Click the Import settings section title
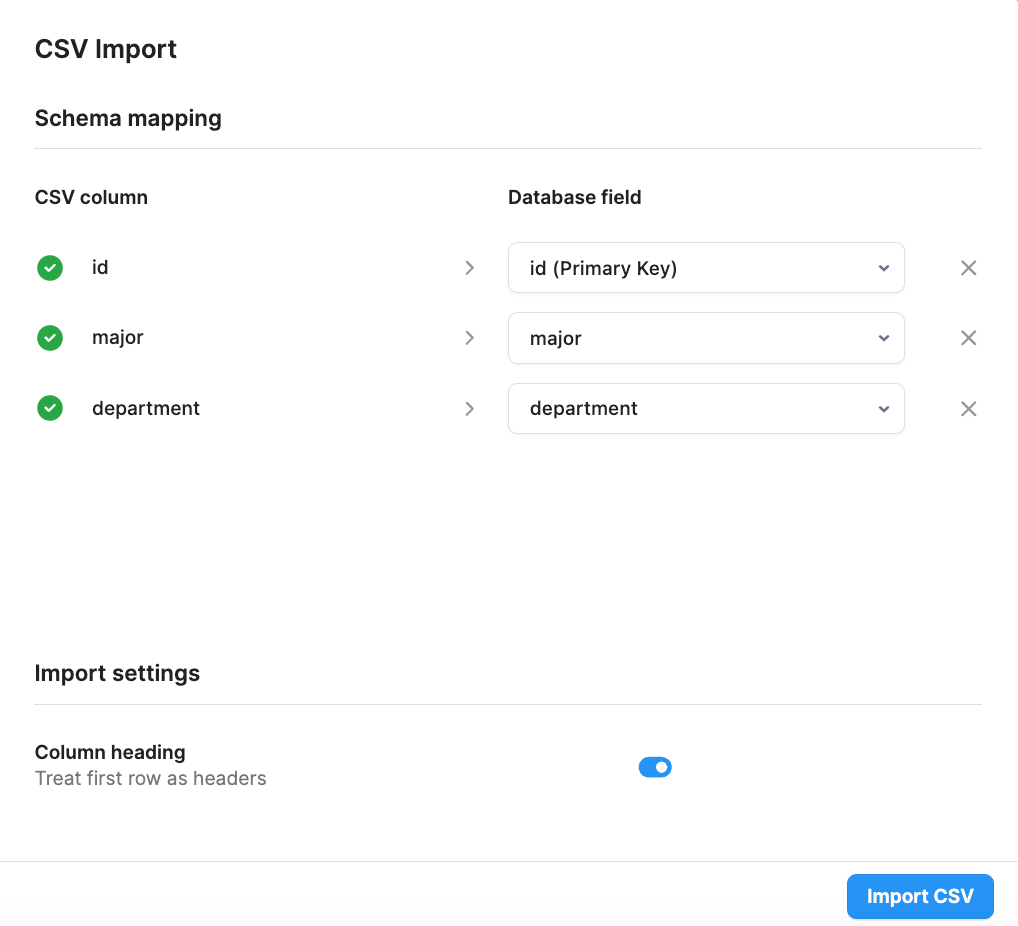Image resolution: width=1018 pixels, height=926 pixels. [118, 673]
